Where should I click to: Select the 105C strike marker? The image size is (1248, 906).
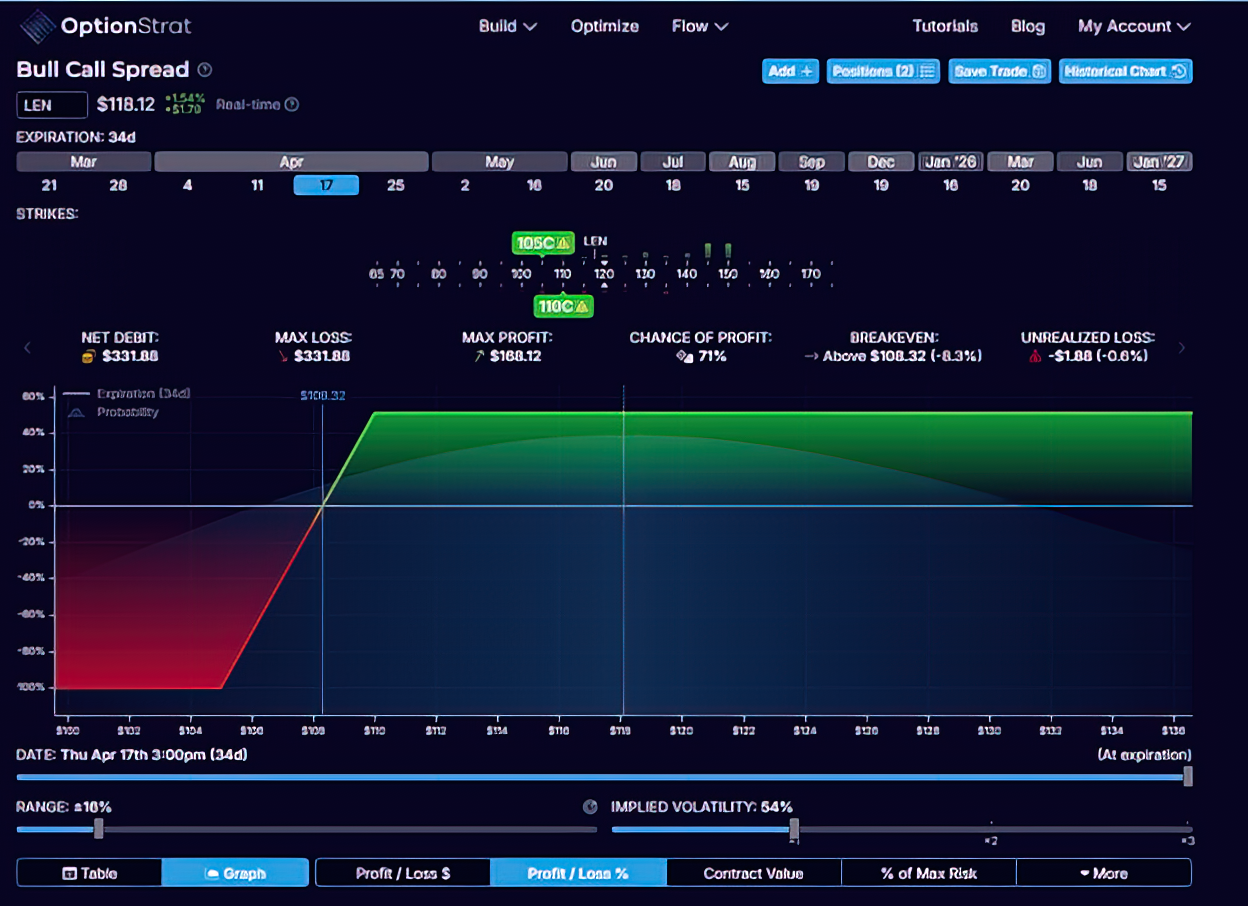[x=543, y=242]
